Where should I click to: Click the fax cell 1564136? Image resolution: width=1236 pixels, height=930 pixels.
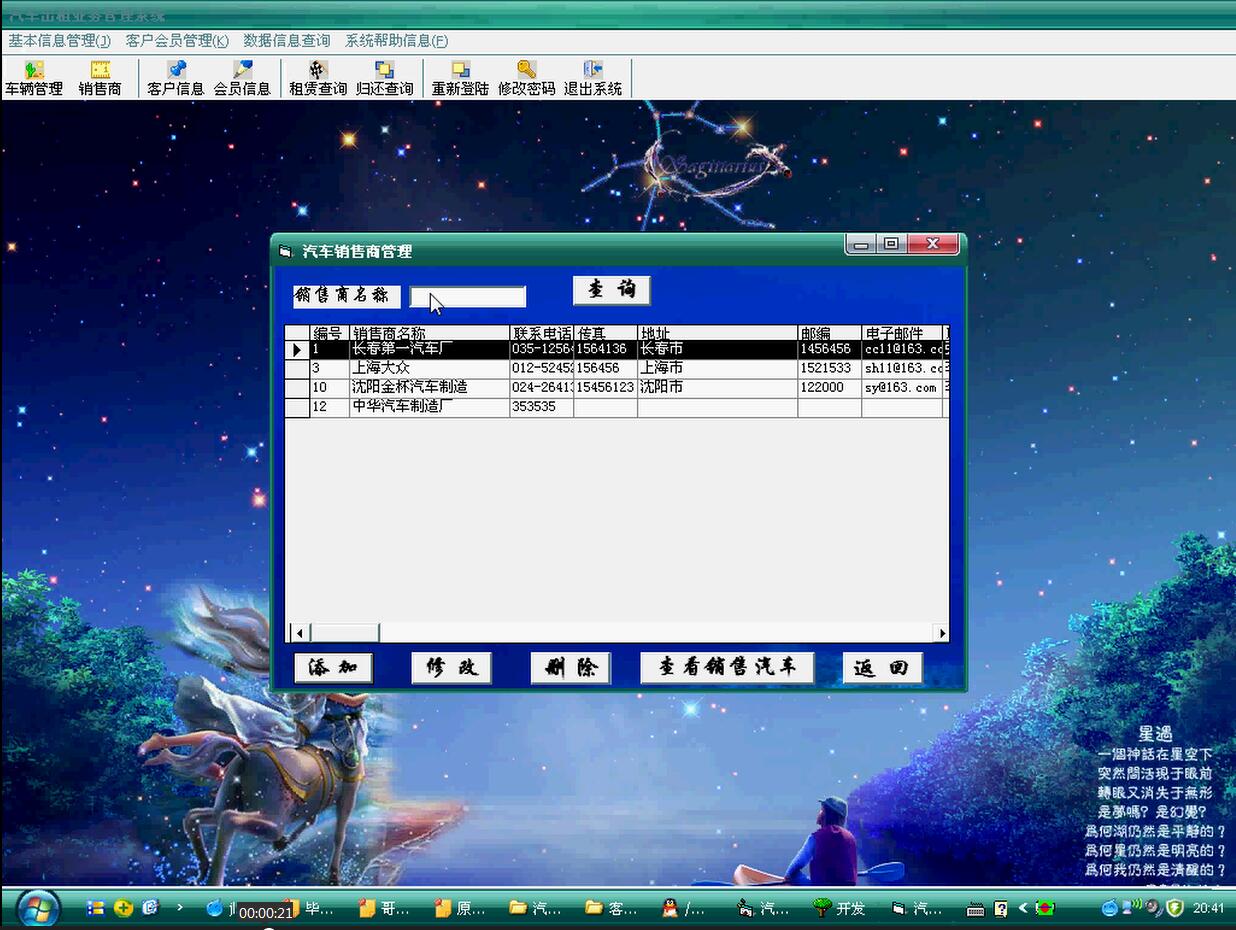(x=605, y=350)
